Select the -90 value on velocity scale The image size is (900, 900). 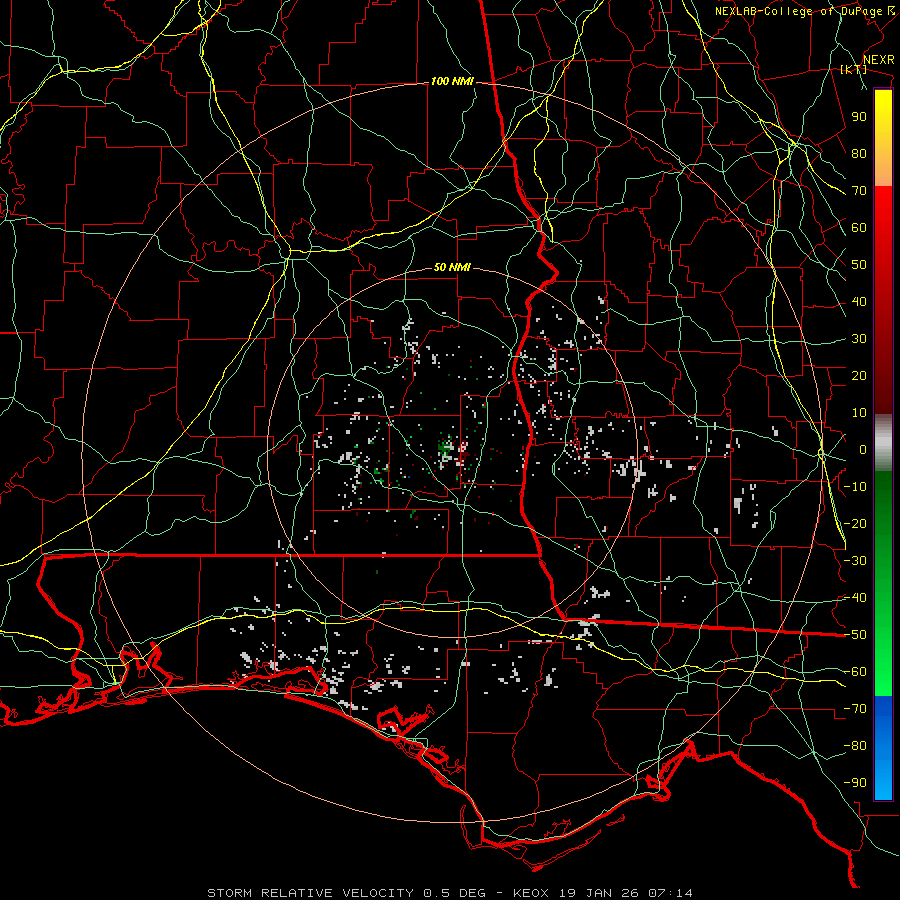(855, 783)
